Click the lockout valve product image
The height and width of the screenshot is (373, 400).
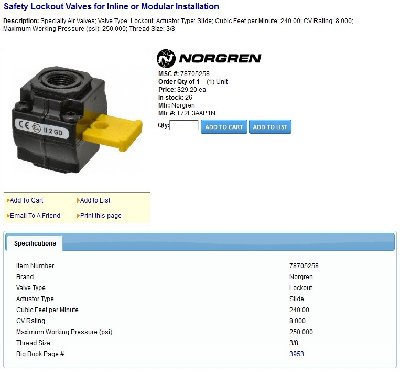coord(77,119)
